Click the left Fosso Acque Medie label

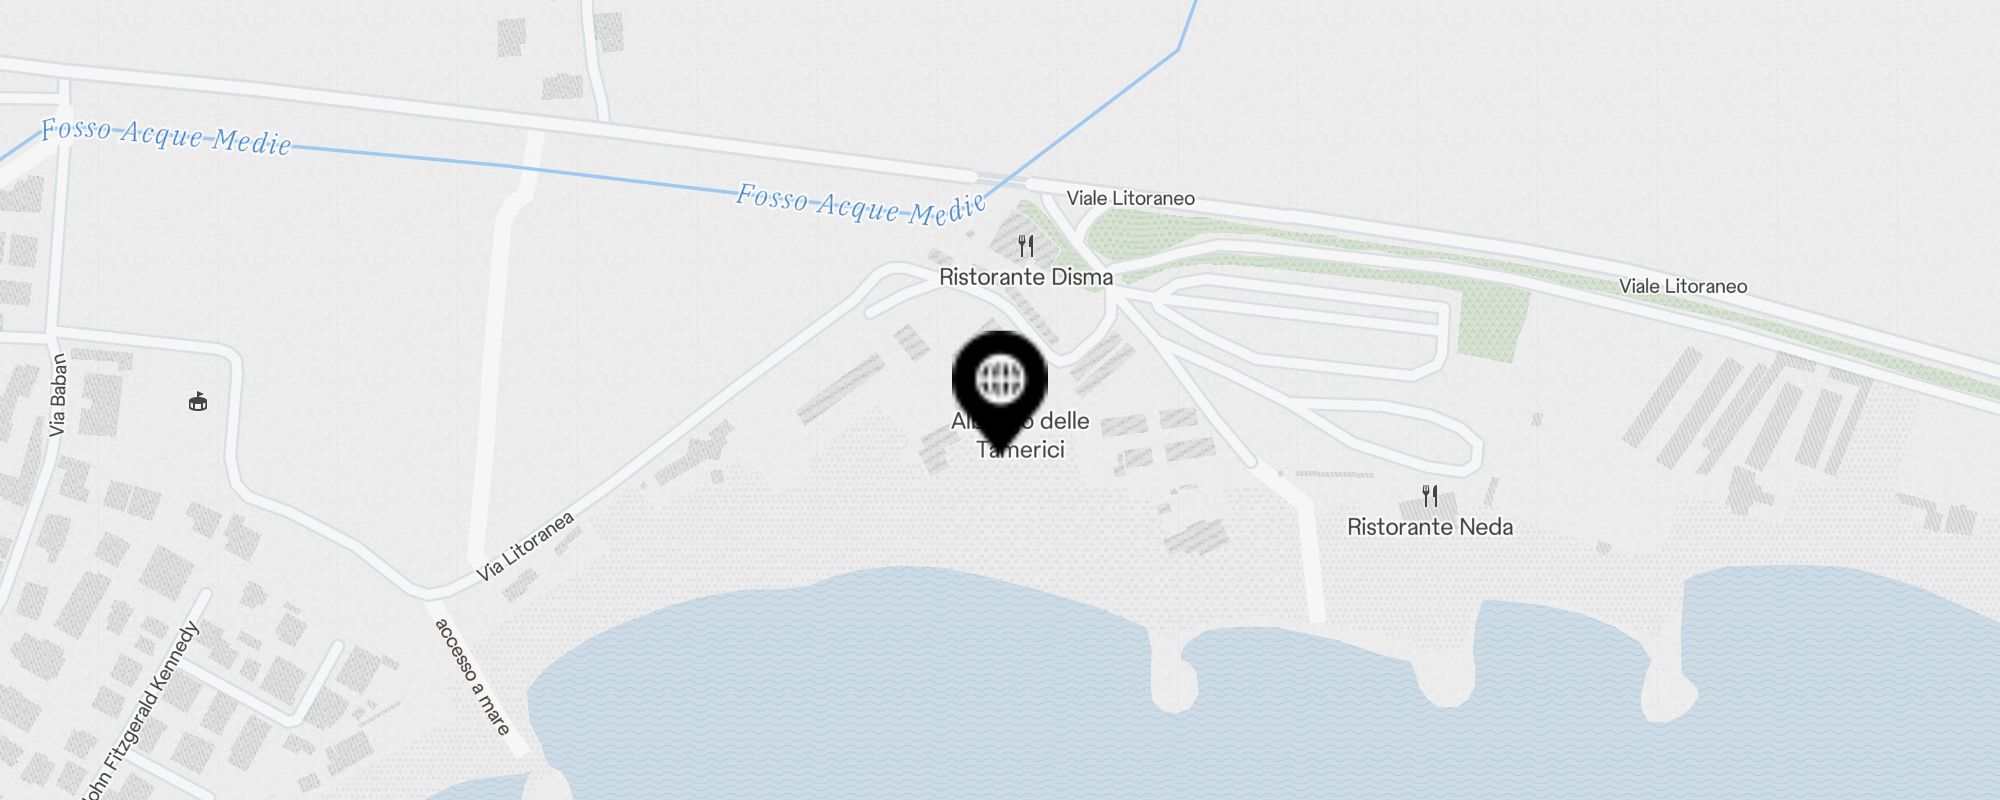[x=166, y=136]
